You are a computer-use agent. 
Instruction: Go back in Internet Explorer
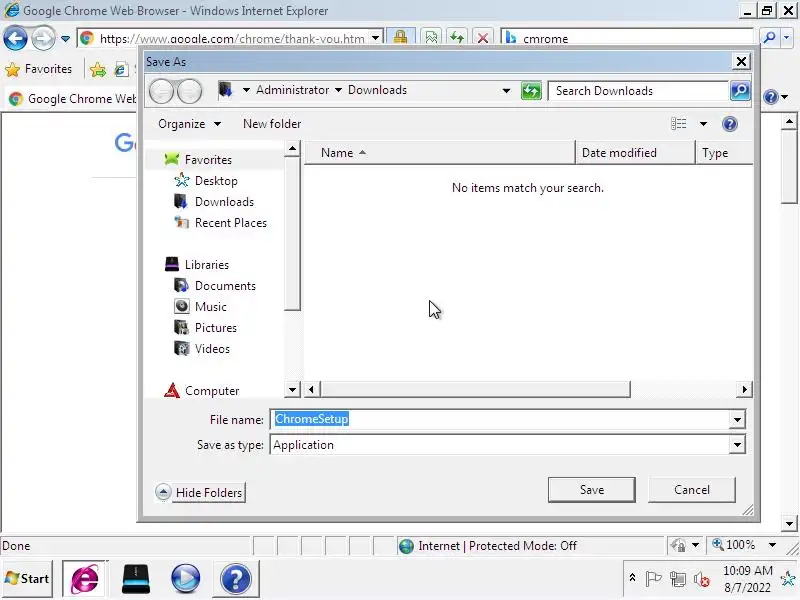[x=15, y=38]
